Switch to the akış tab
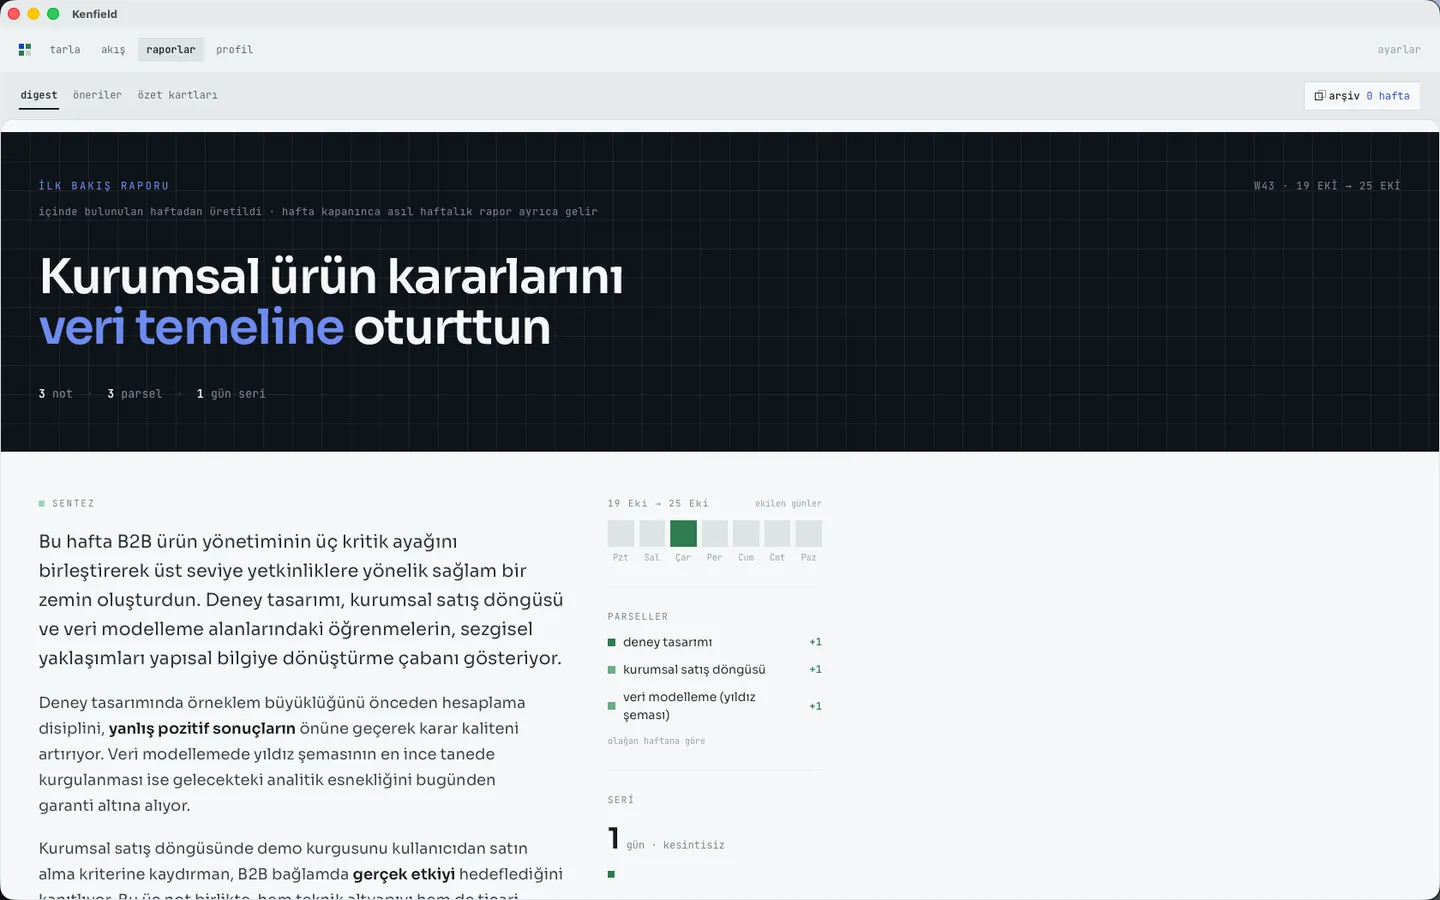1440x900 pixels. (113, 49)
